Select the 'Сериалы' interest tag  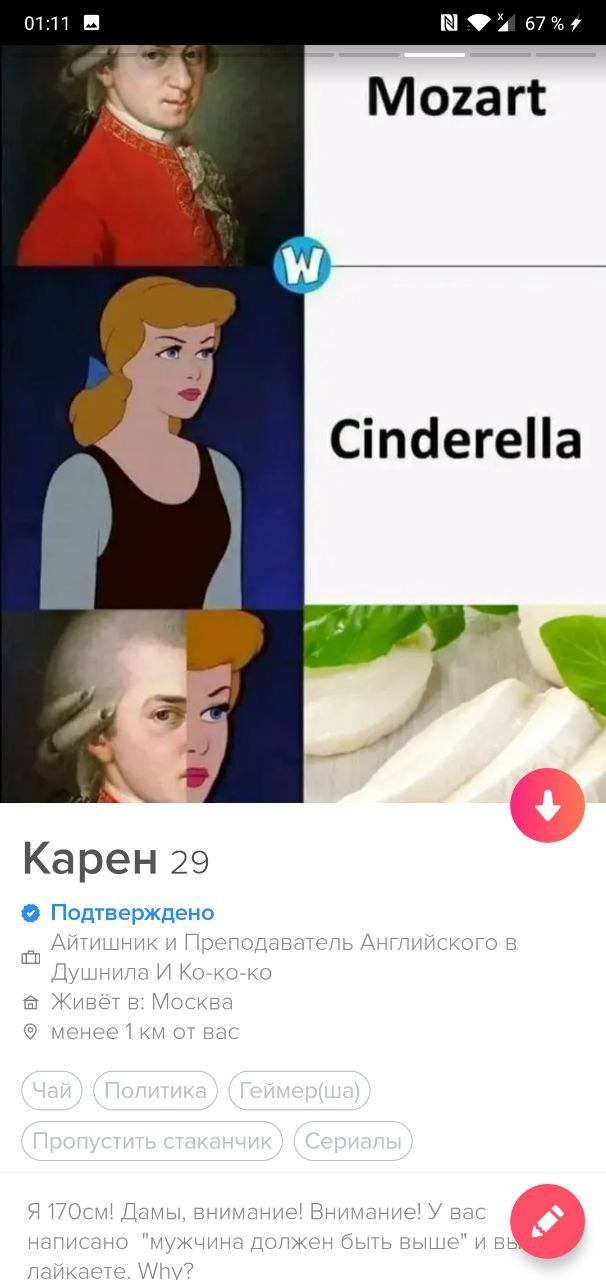click(353, 1141)
